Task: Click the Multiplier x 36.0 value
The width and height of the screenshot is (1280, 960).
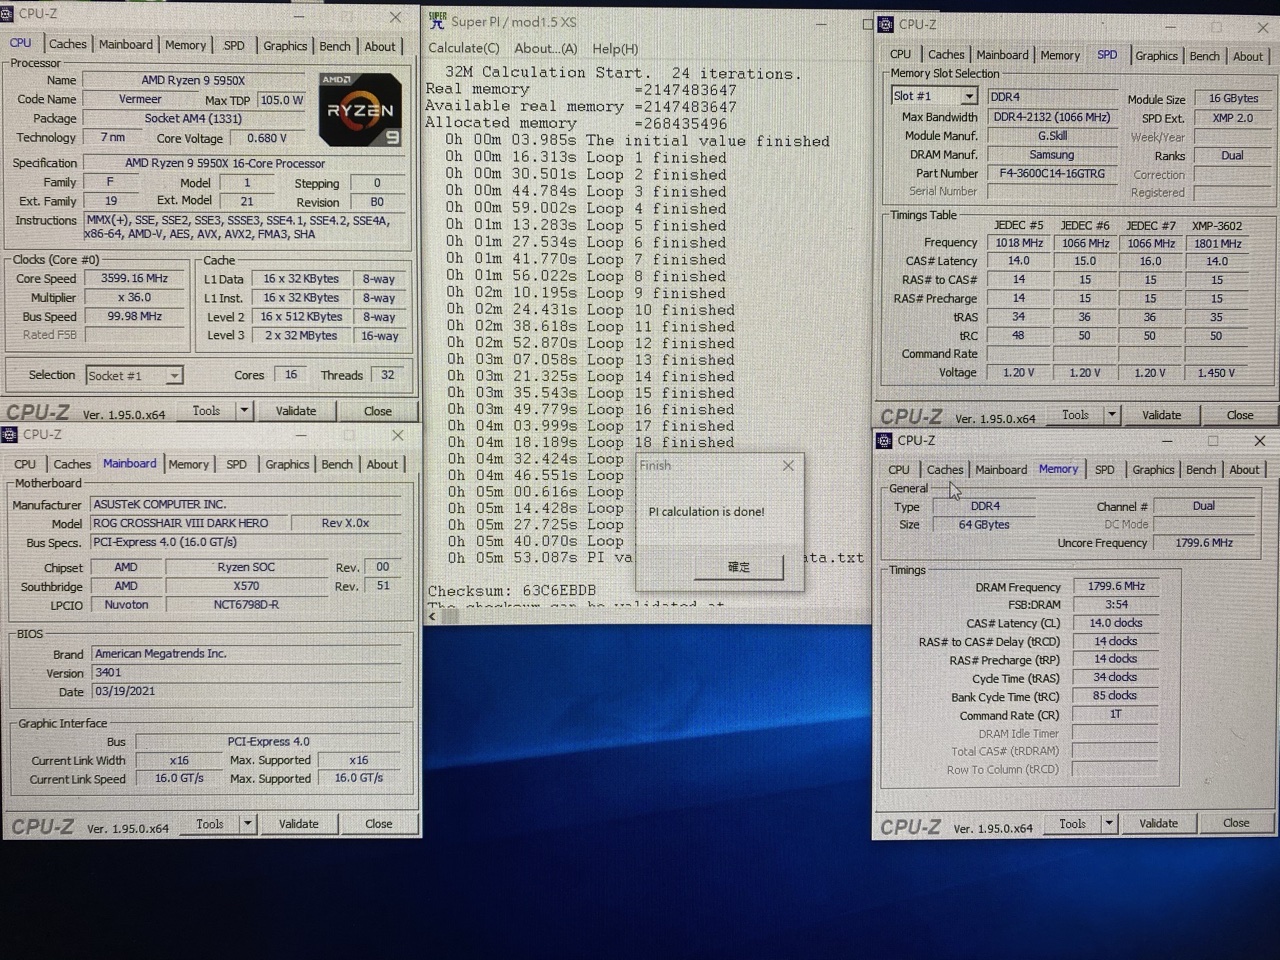Action: pos(135,298)
